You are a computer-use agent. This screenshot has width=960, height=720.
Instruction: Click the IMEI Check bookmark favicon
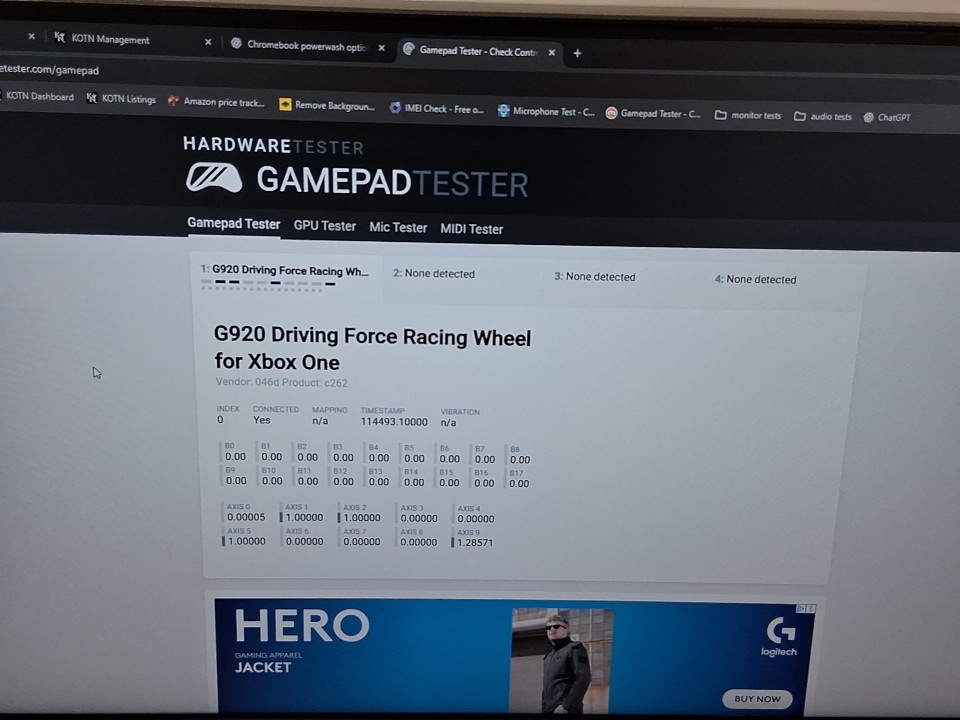tap(395, 108)
